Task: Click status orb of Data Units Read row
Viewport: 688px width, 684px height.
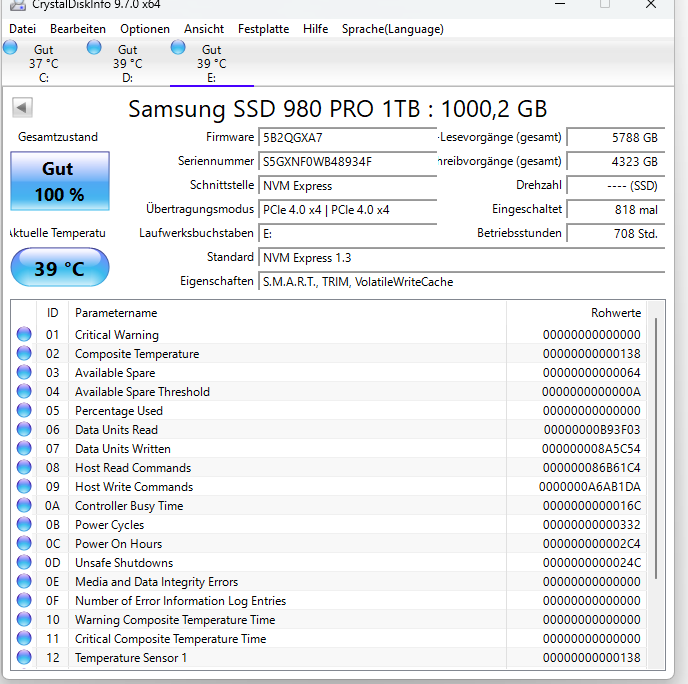Action: (24, 430)
